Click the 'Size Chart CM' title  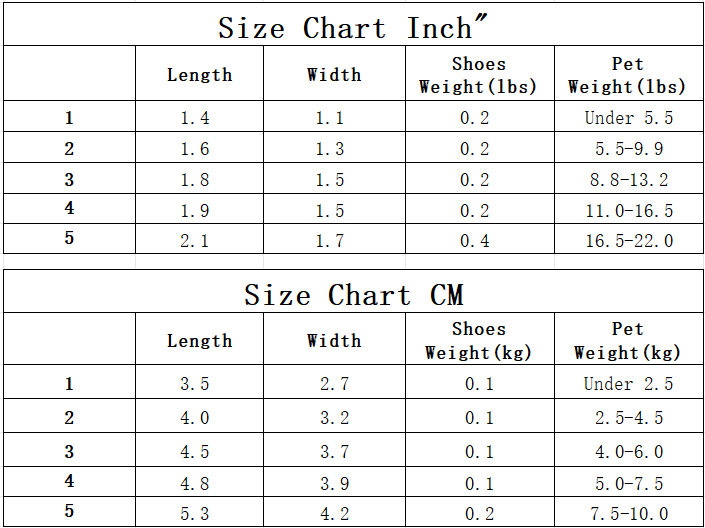pos(353,295)
